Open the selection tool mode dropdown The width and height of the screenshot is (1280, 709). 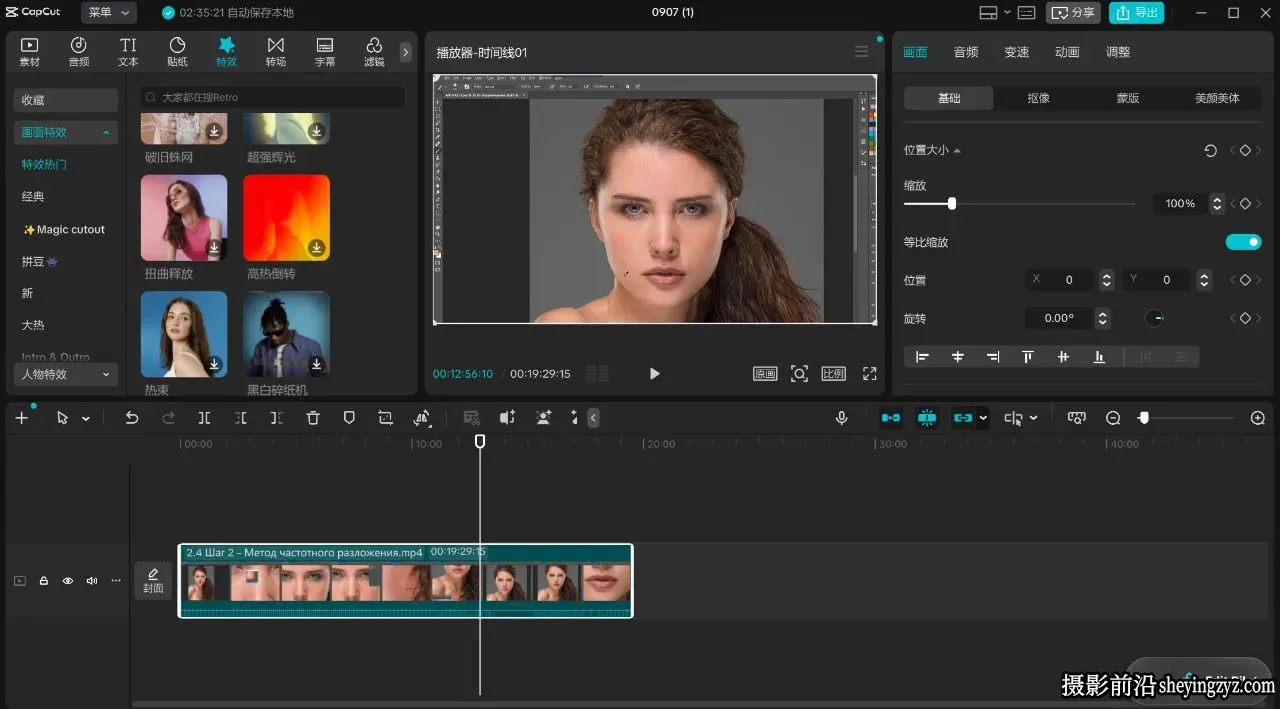86,419
